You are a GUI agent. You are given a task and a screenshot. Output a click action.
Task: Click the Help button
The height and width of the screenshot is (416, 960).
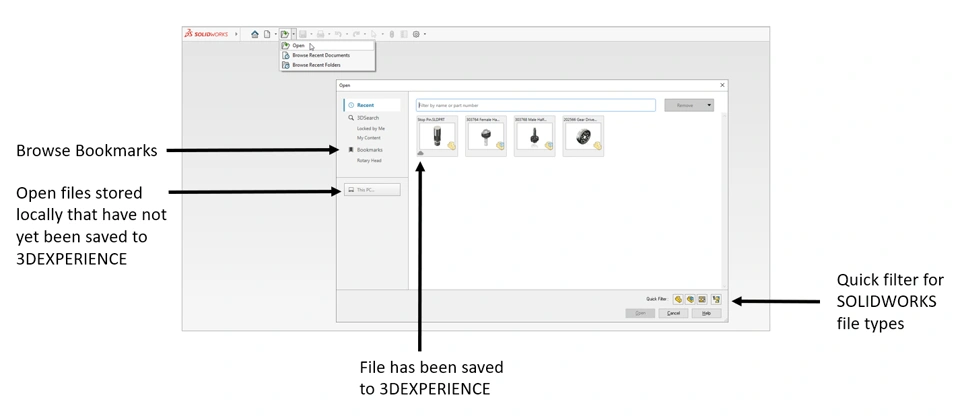707,313
